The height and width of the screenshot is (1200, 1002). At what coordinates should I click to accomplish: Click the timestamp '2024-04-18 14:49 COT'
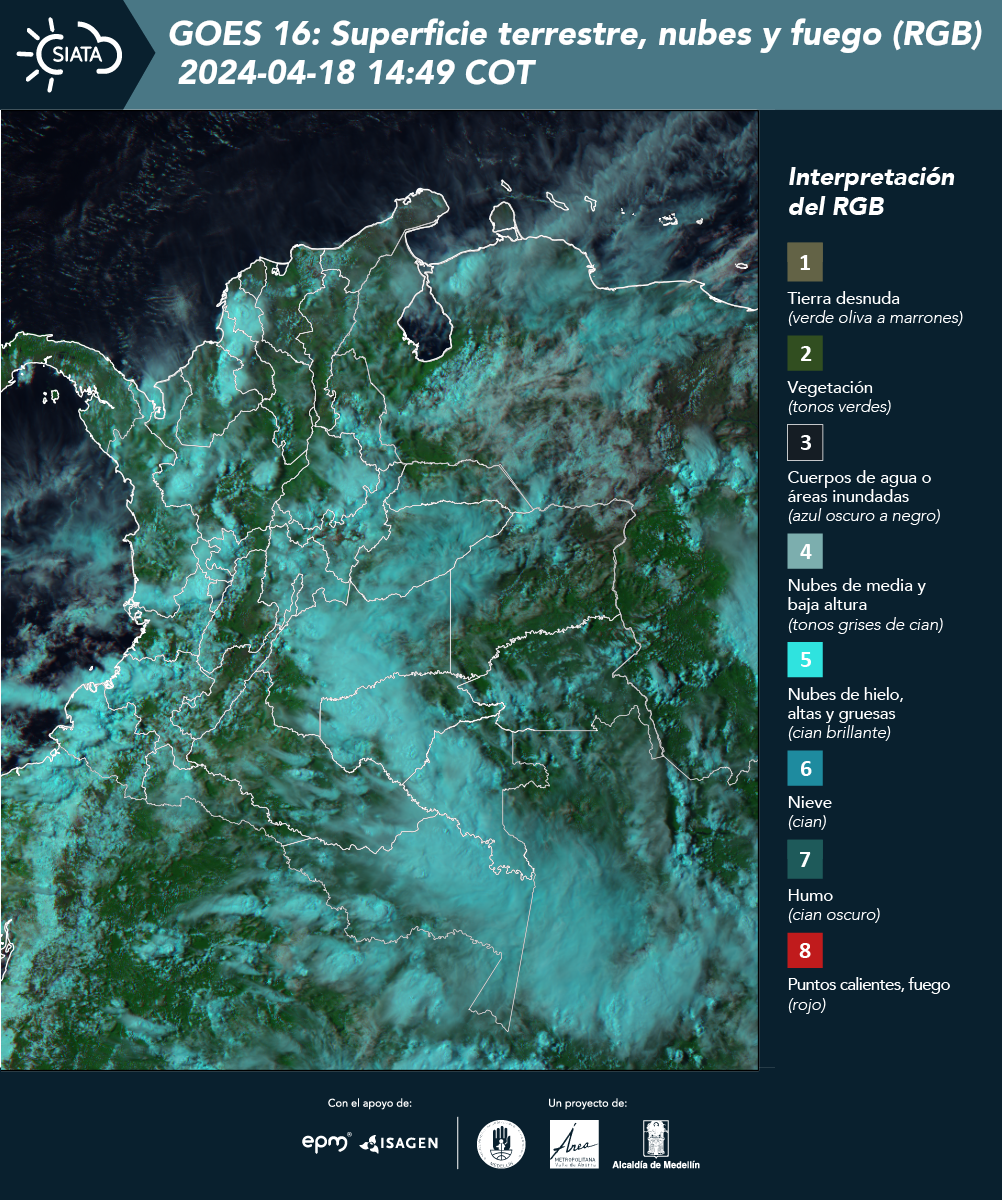356,73
